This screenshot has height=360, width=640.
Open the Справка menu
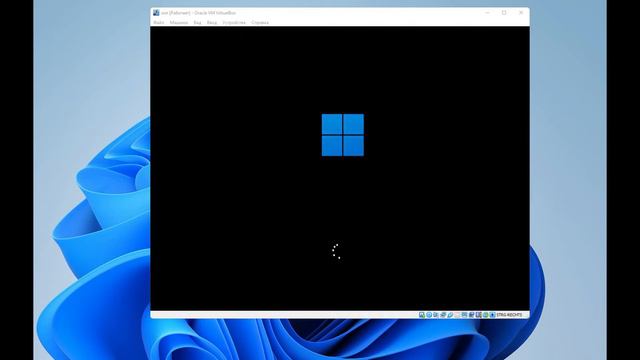tap(260, 22)
